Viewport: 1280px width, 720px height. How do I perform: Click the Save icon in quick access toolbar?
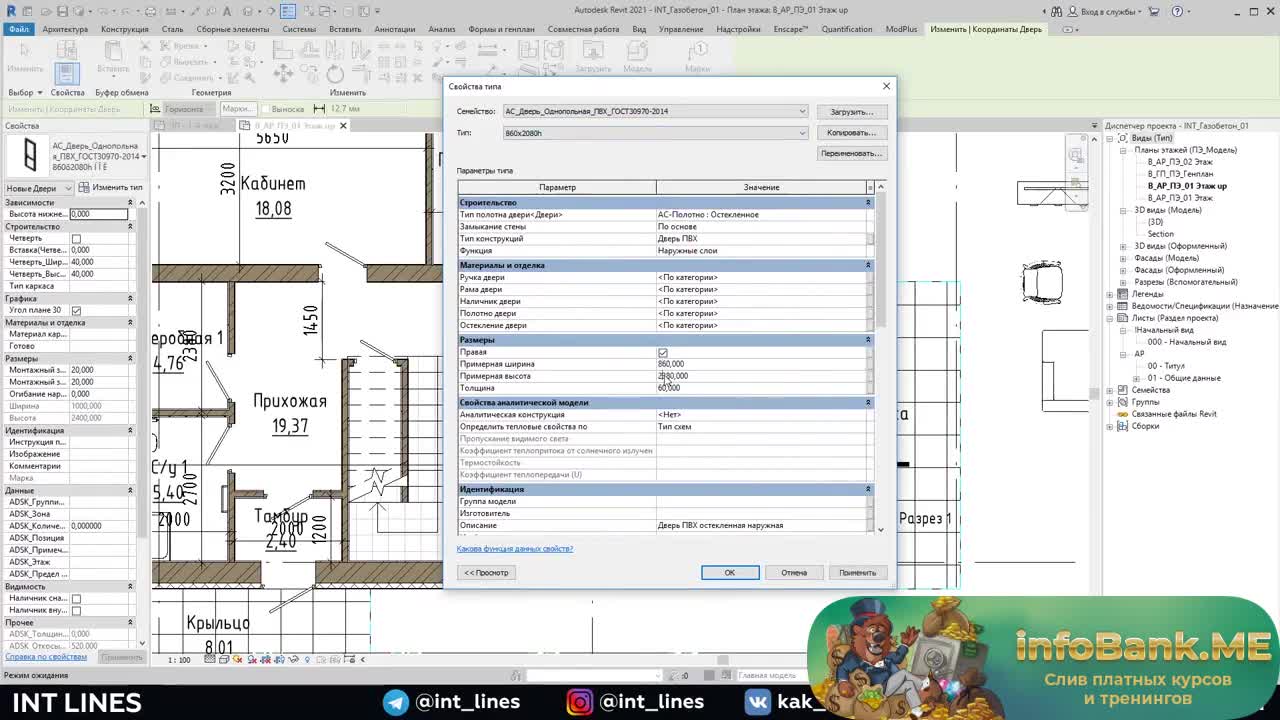tap(62, 11)
